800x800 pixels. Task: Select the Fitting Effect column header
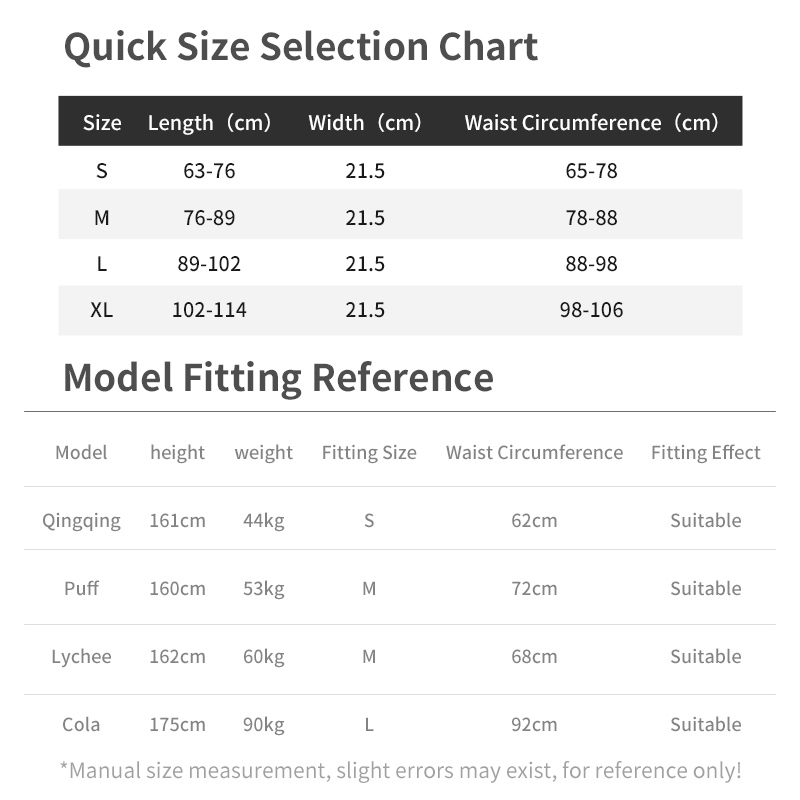coord(706,452)
